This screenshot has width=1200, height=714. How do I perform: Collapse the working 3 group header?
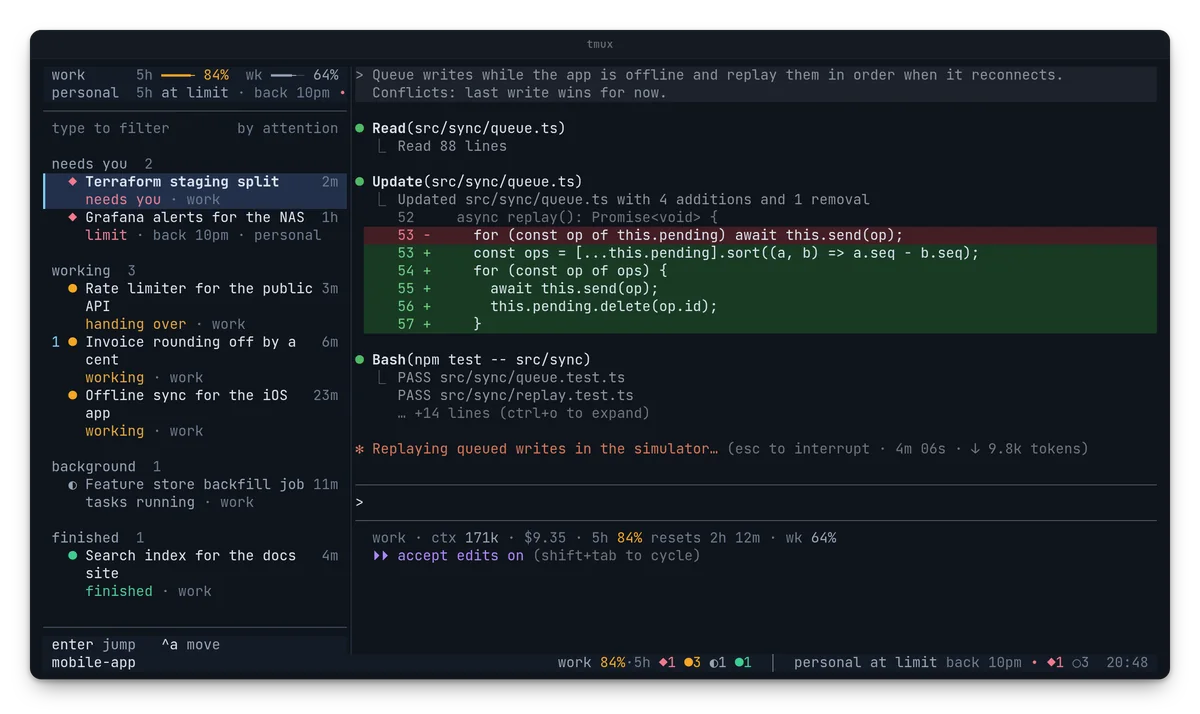point(94,271)
